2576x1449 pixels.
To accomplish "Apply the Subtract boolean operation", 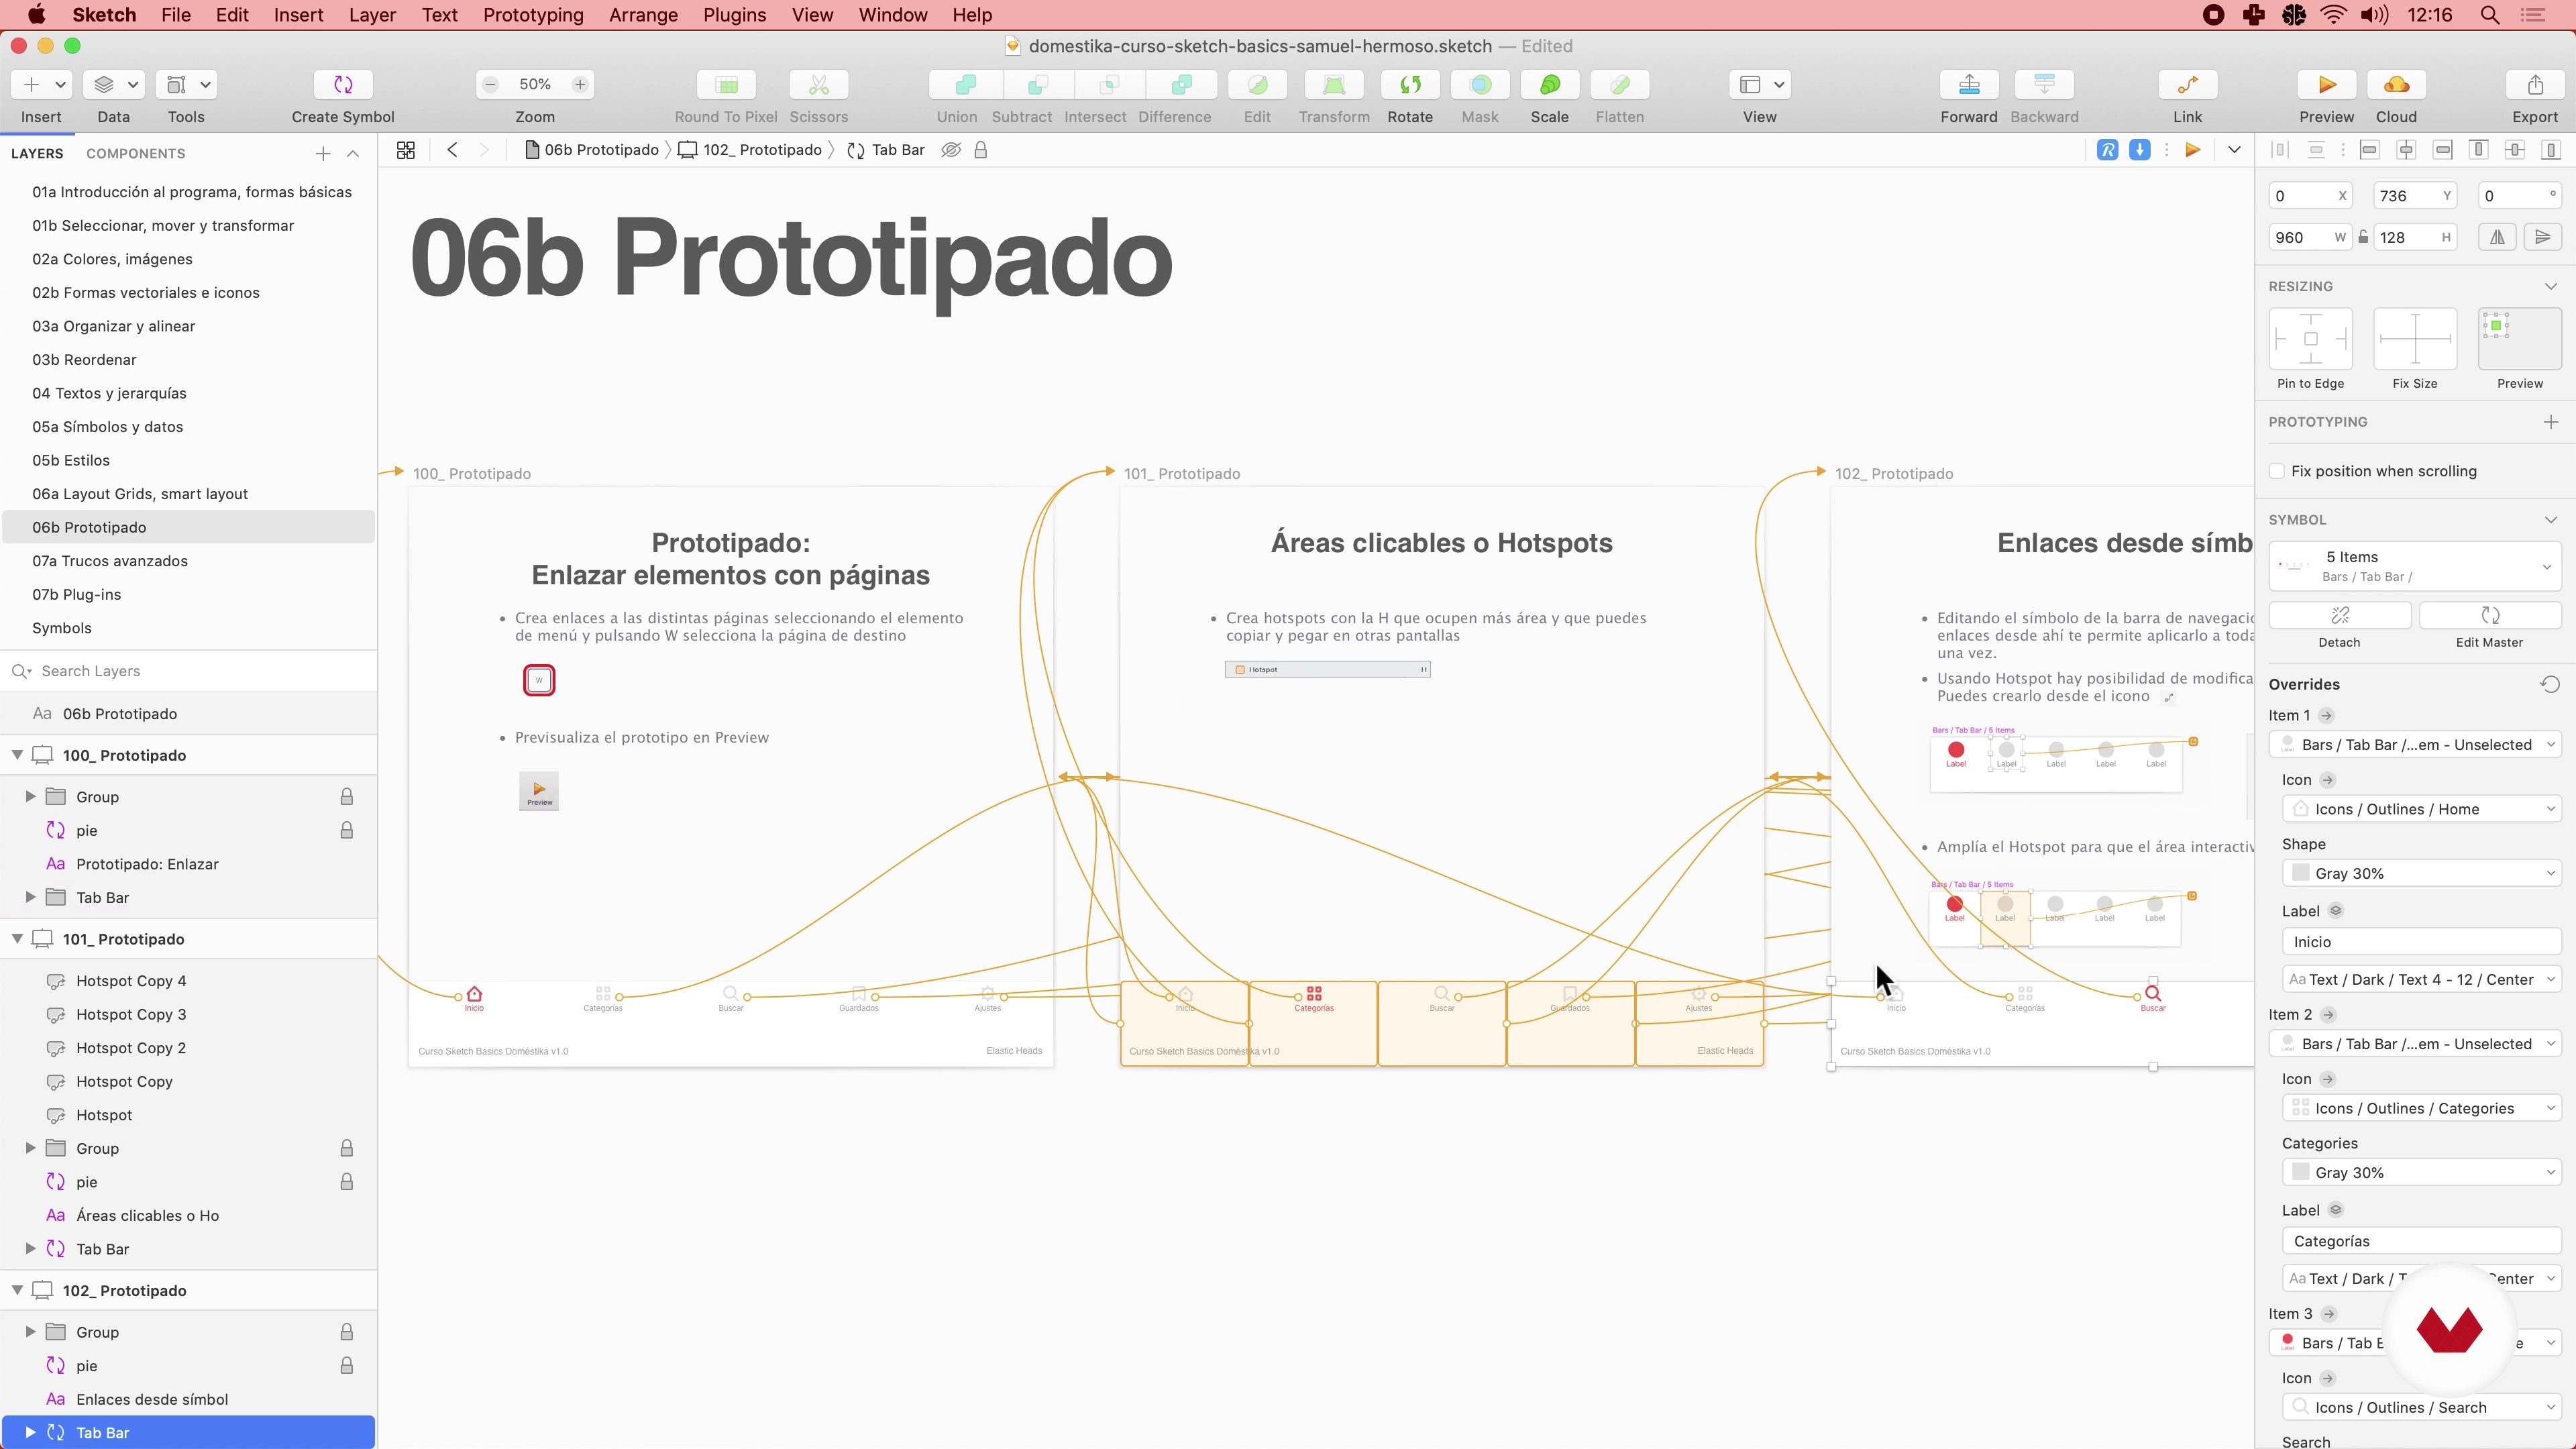I will point(1037,85).
